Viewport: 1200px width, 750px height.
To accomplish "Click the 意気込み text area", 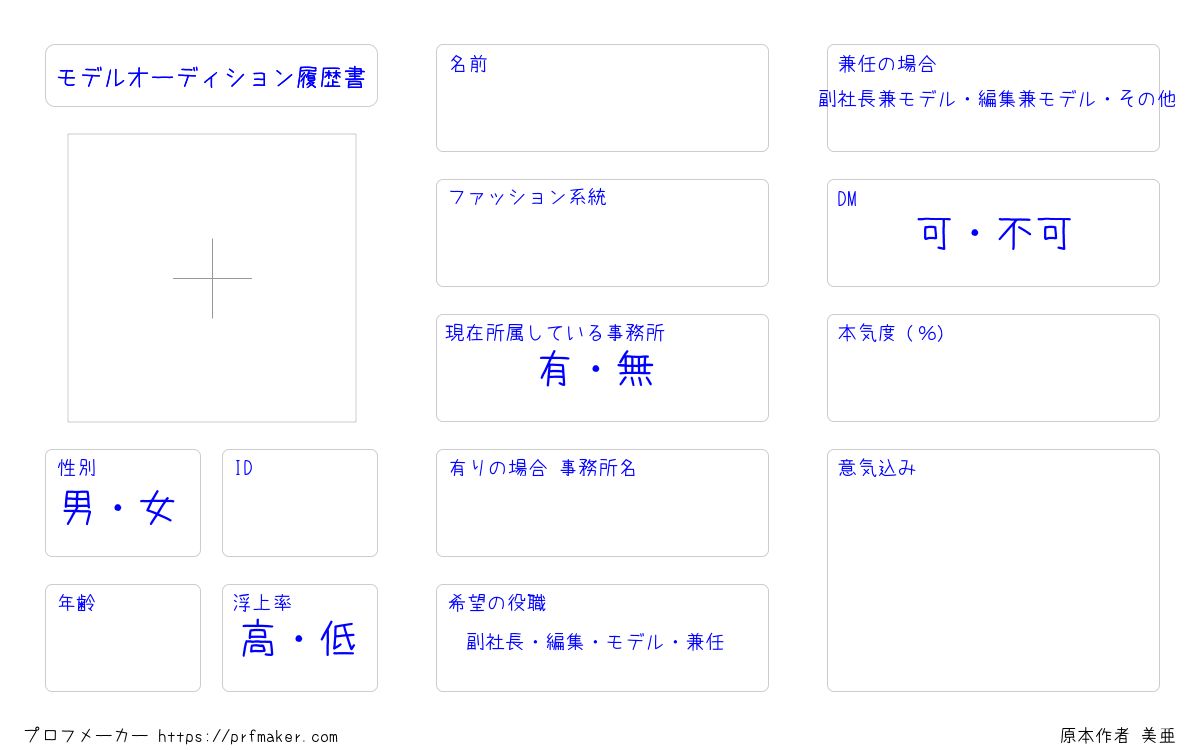I will (x=993, y=570).
